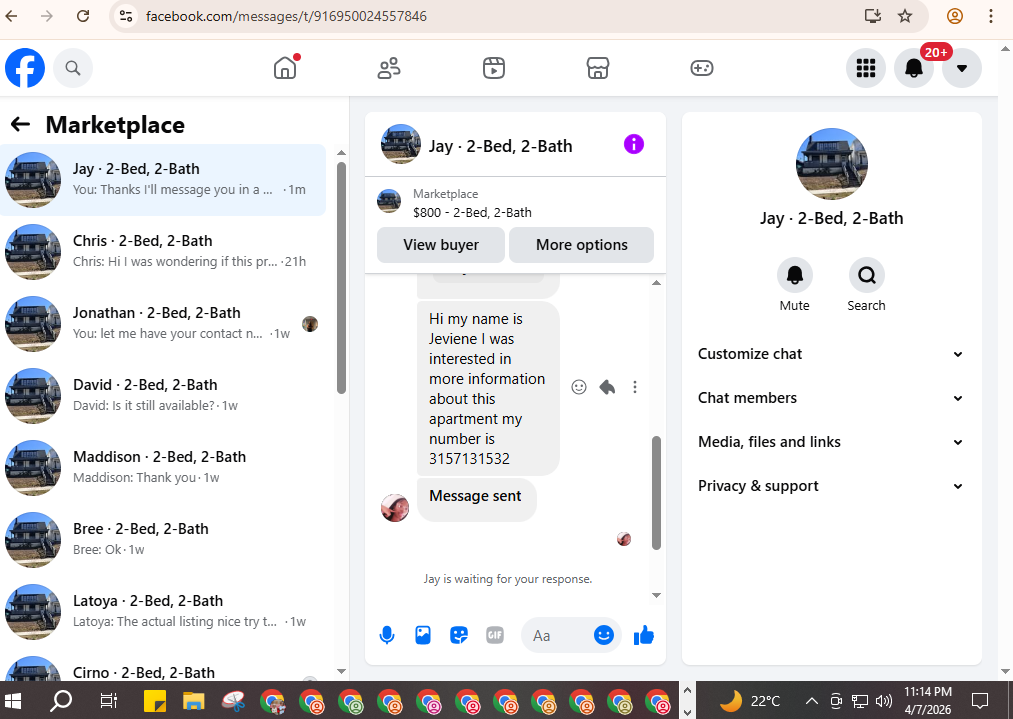Mute the conversation with the bell button
This screenshot has height=719, width=1013.
coord(795,276)
